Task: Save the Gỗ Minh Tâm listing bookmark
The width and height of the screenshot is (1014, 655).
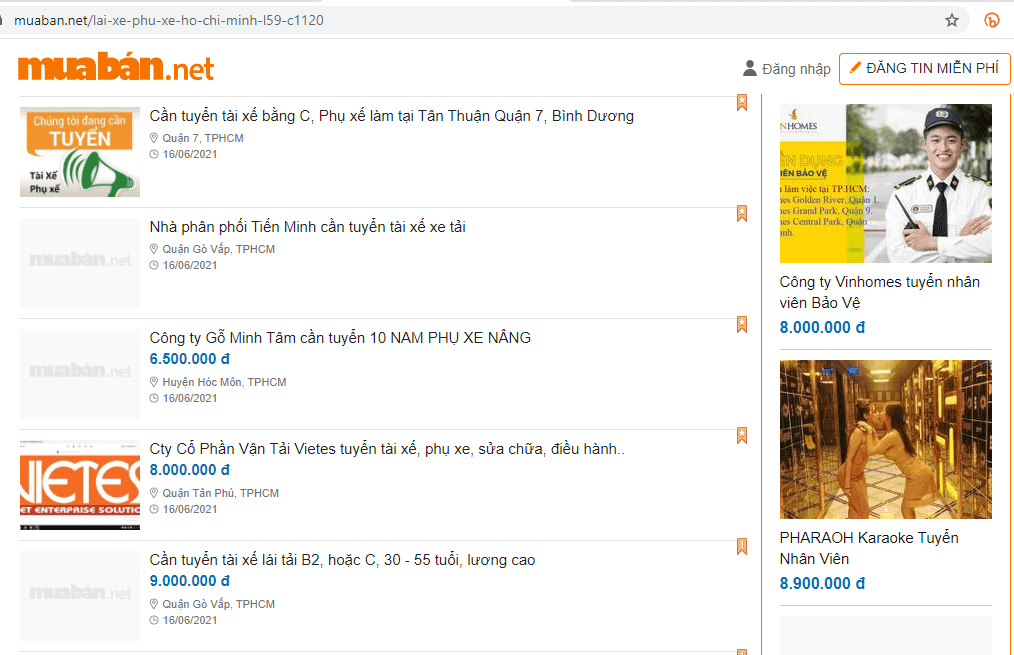Action: 742,325
